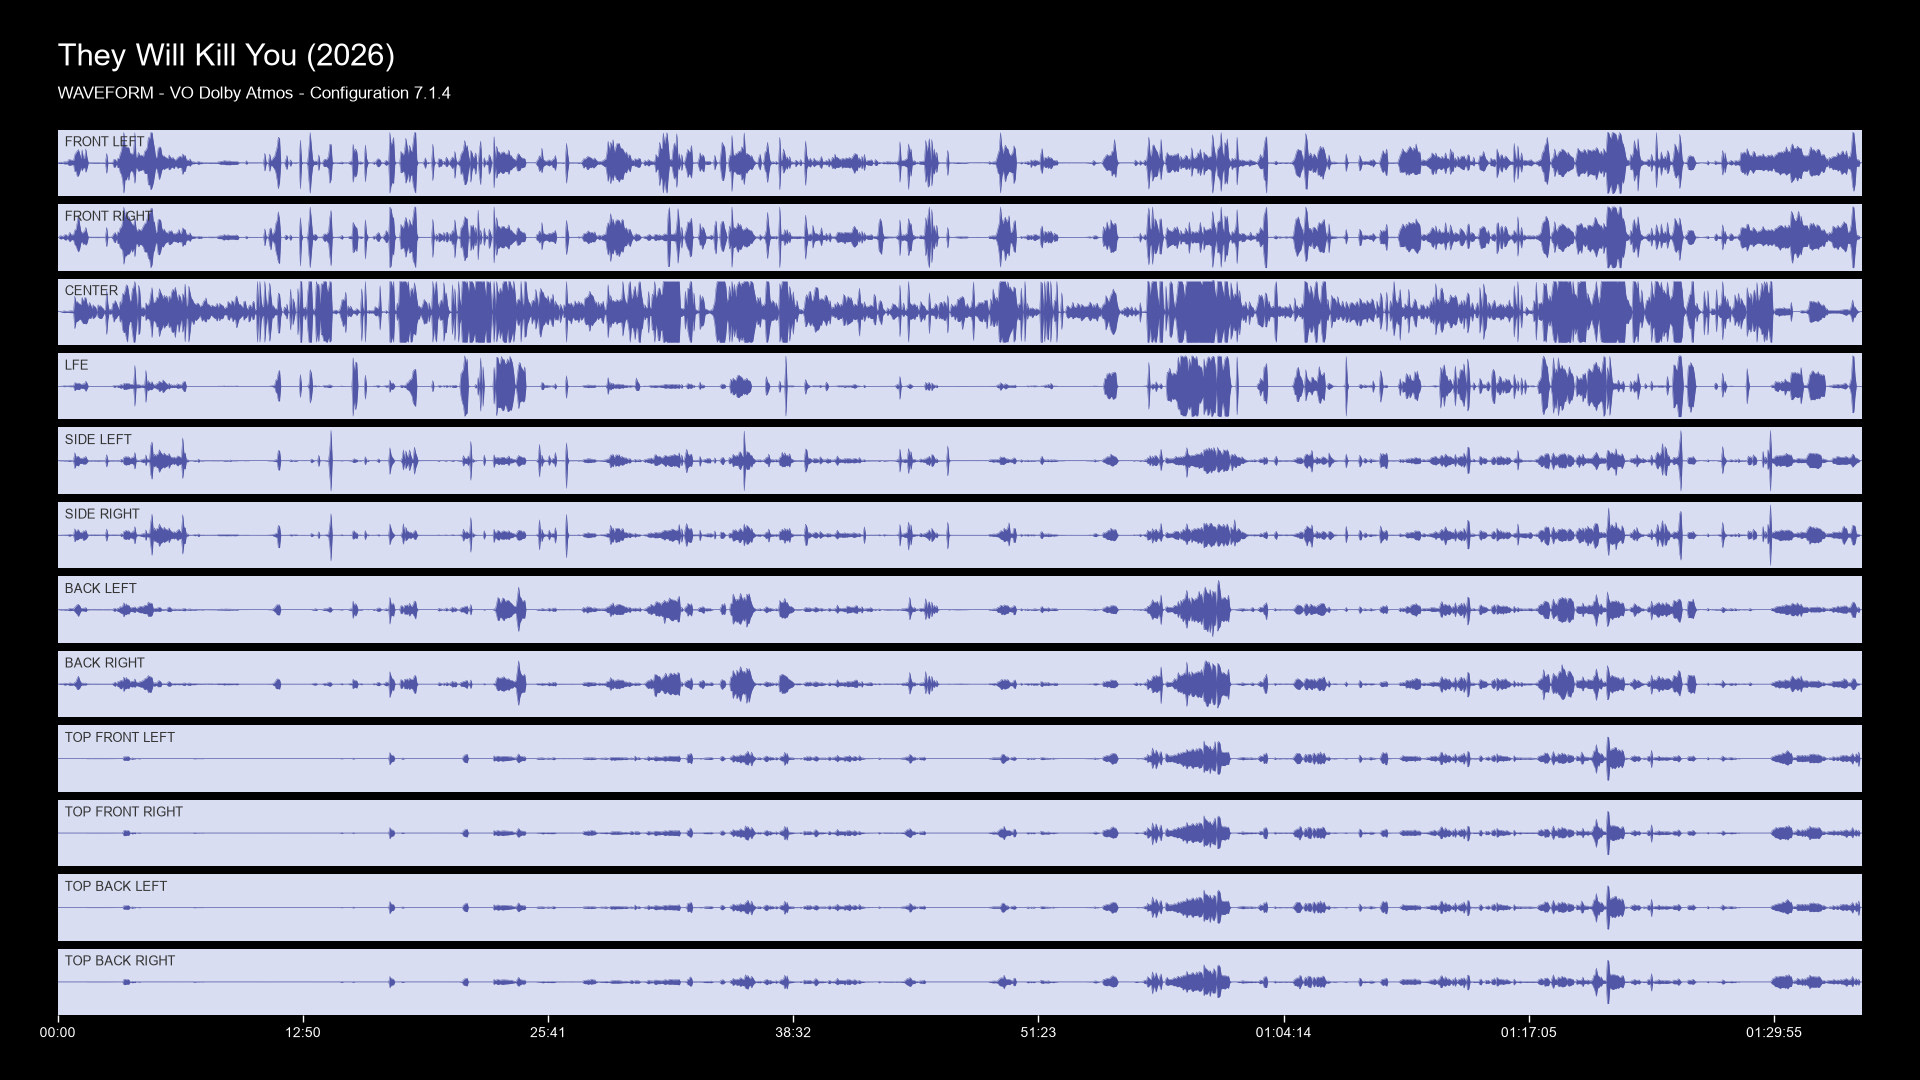Click the SIDE LEFT channel label

[98, 440]
